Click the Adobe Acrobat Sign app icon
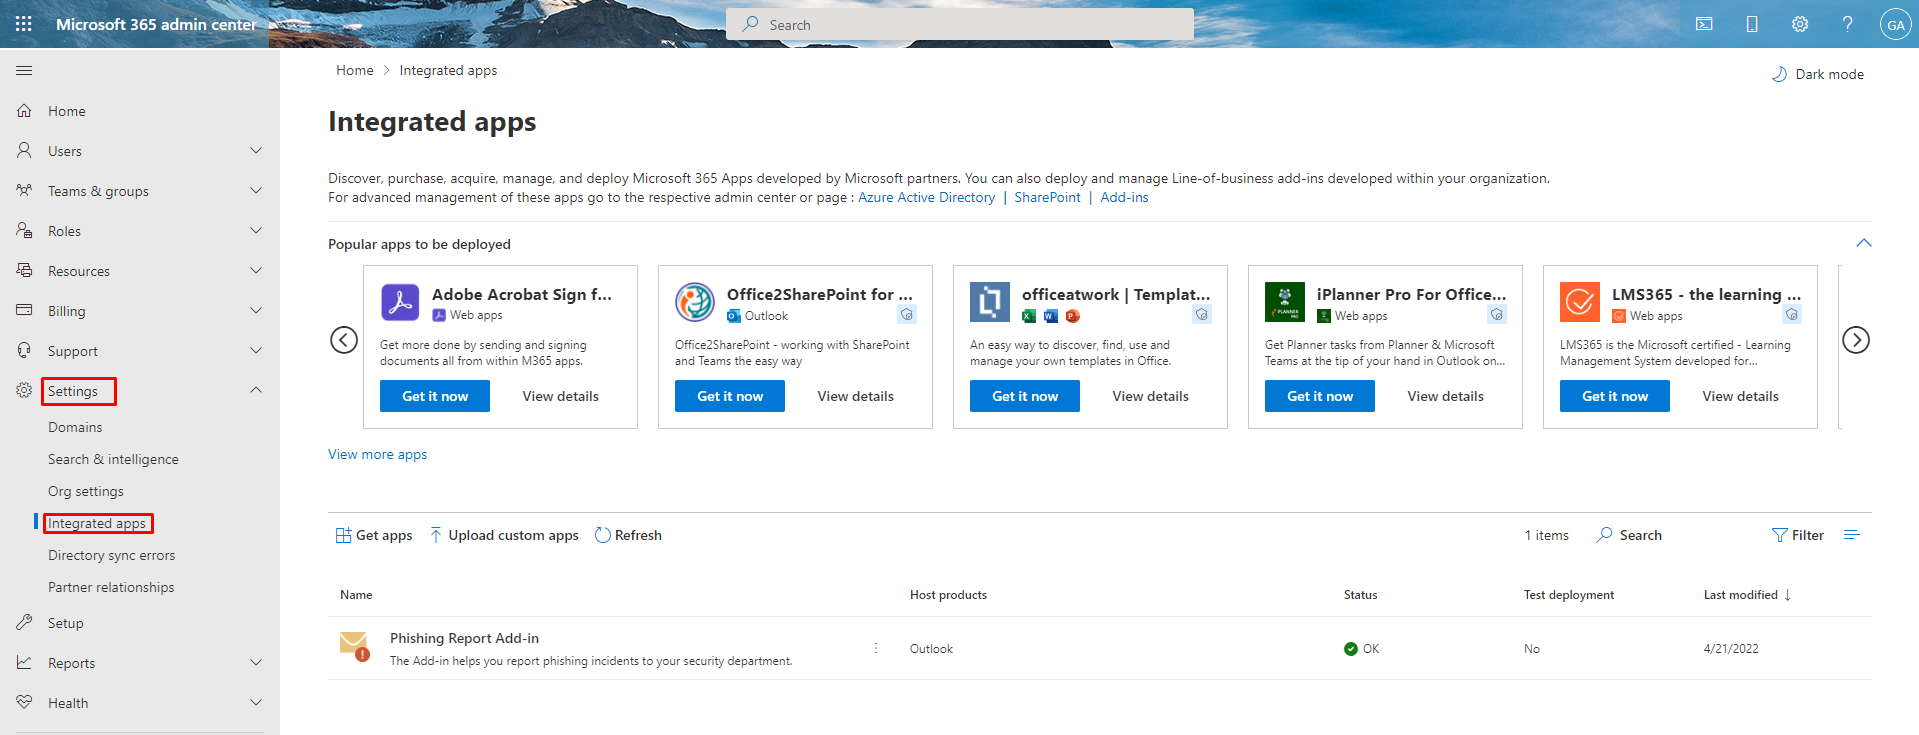1919x735 pixels. coord(400,301)
